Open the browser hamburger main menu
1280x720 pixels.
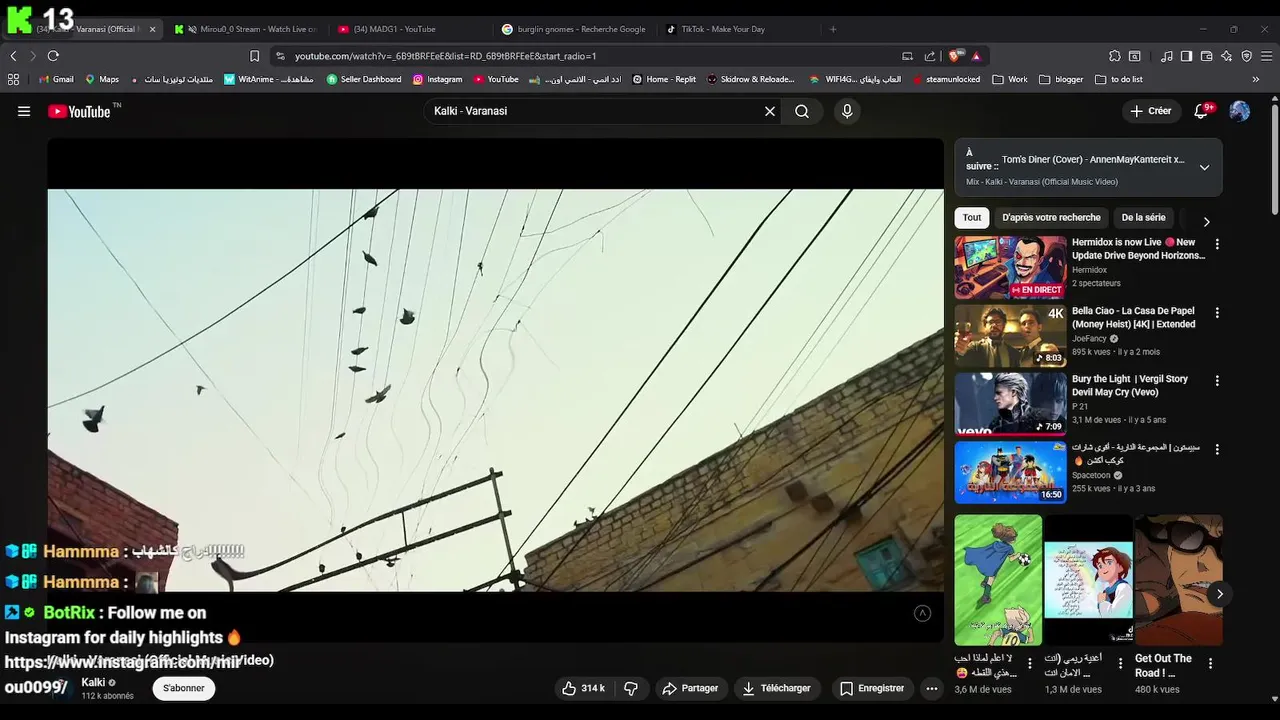[x=1266, y=56]
